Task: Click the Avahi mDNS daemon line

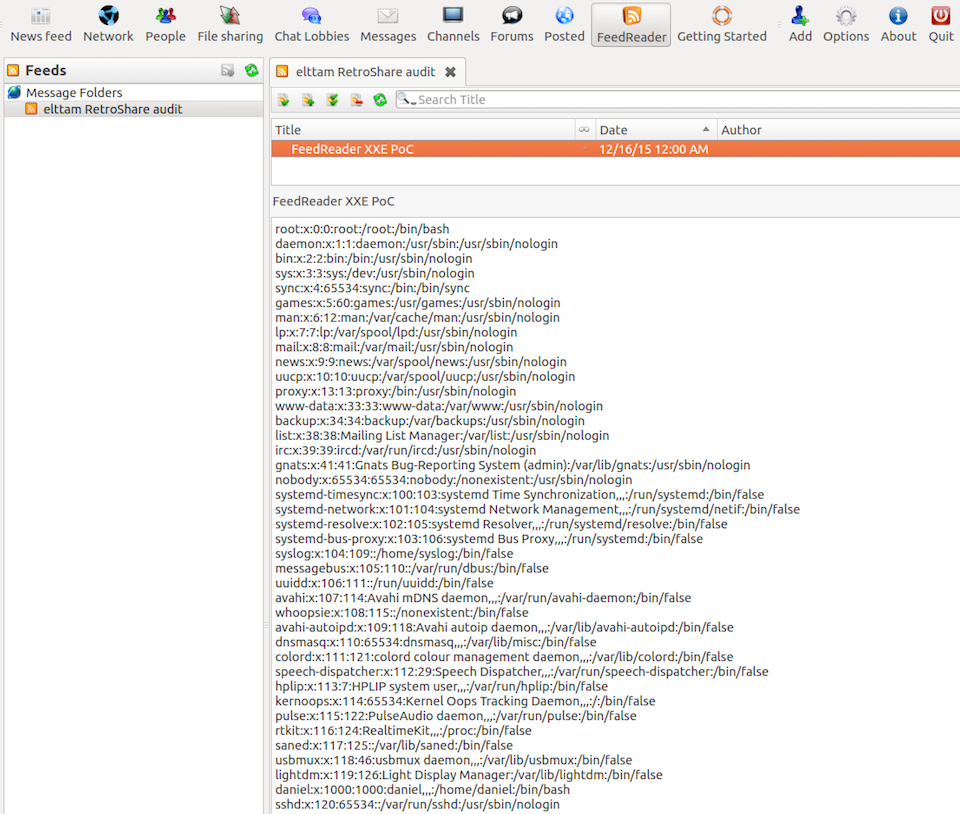Action: (483, 597)
